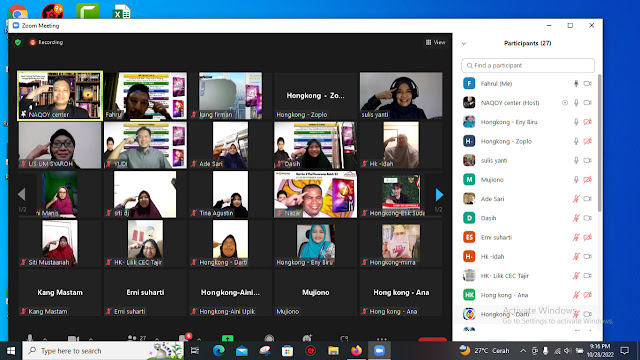Click the taskbar volume icon
The width and height of the screenshot is (640, 360).
coord(567,351)
